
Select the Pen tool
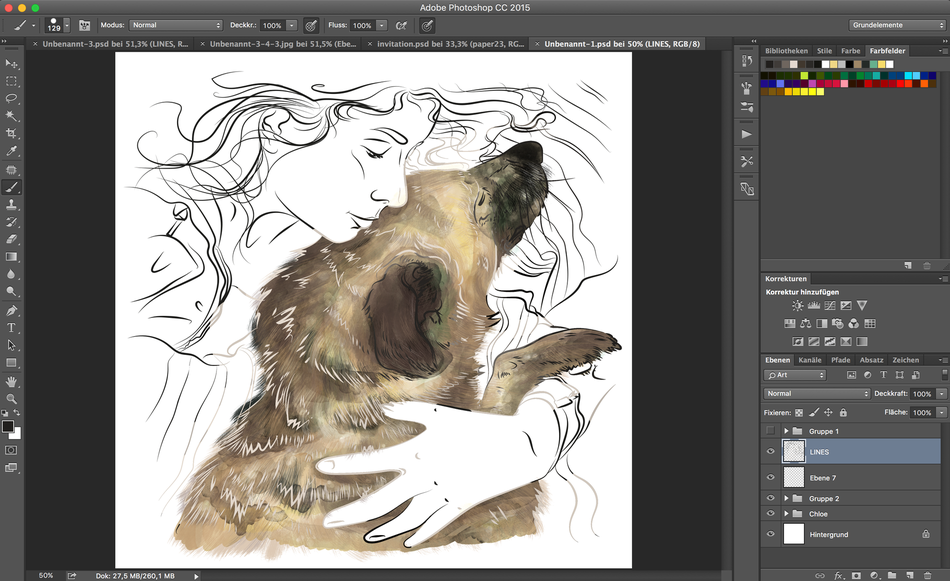coord(11,311)
